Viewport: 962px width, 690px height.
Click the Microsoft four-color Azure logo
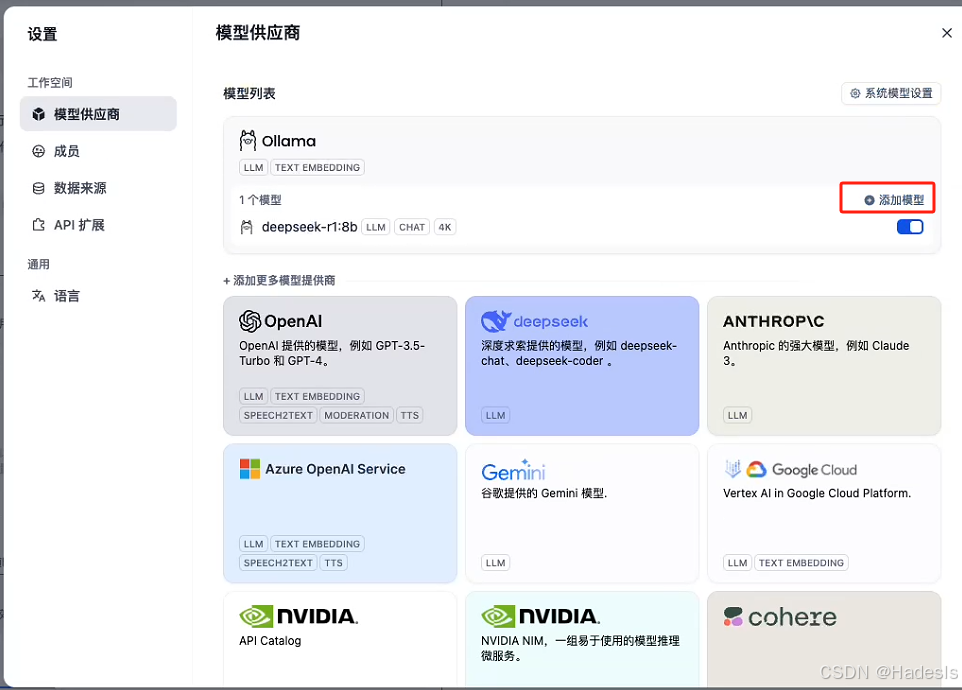click(250, 469)
